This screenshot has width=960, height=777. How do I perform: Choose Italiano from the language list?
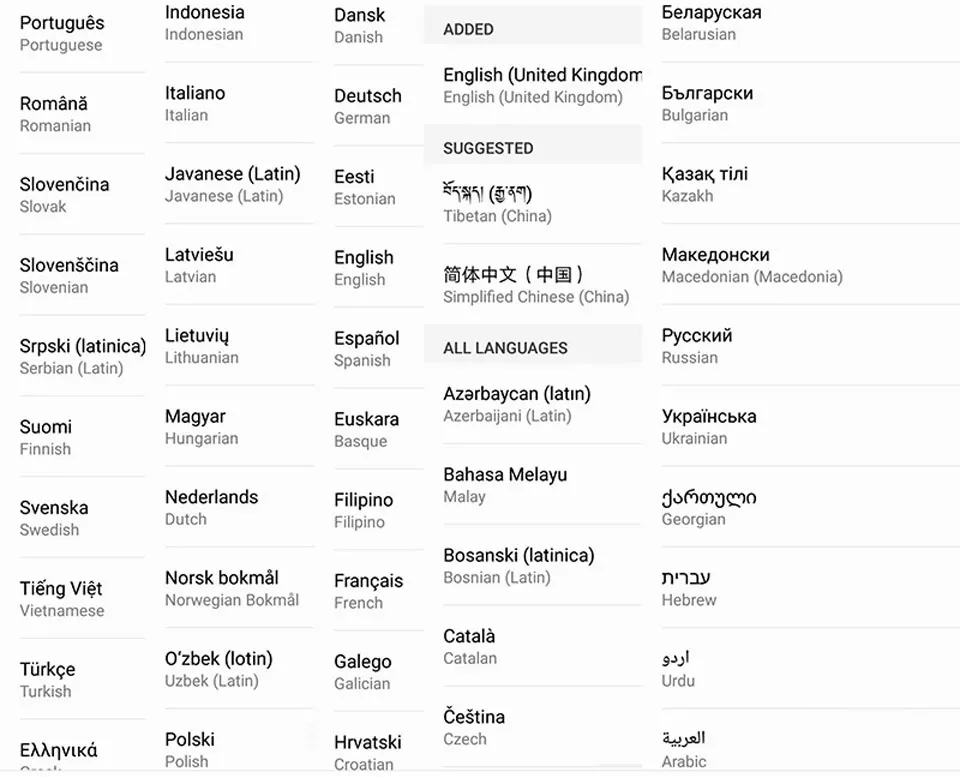pyautogui.click(x=239, y=103)
